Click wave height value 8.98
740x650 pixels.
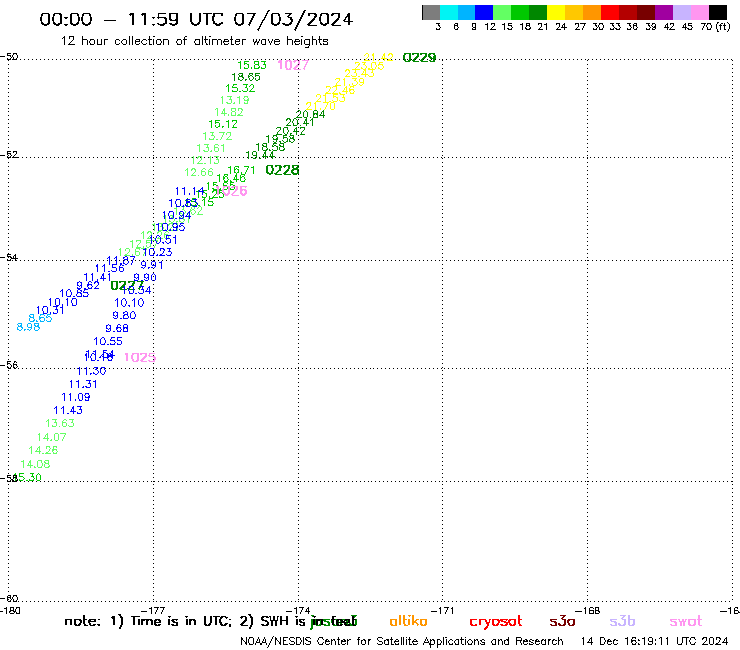click(28, 327)
